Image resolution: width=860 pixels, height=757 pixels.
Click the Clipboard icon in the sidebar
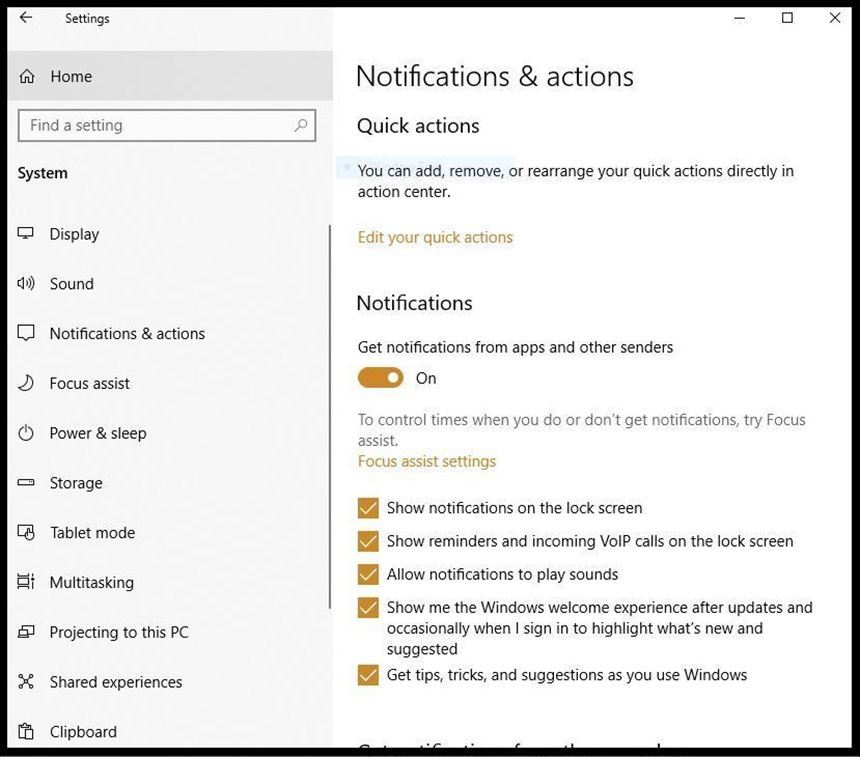click(26, 732)
